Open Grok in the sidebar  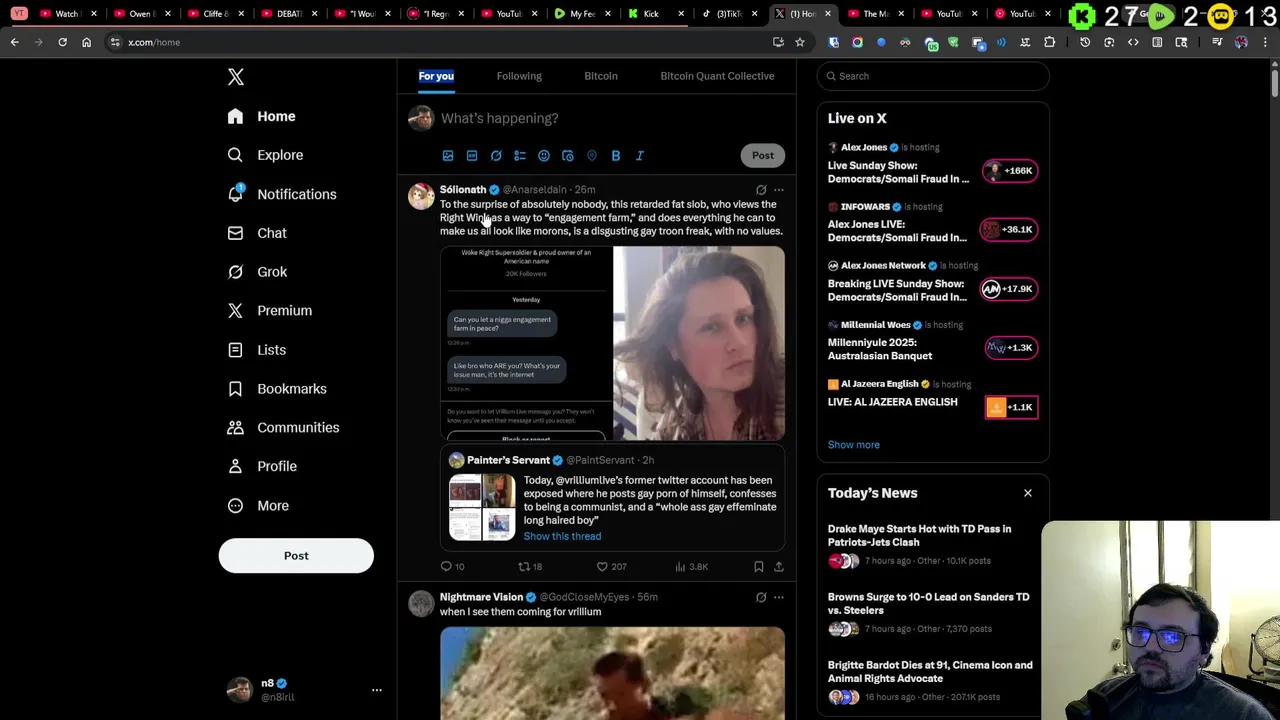point(257,272)
